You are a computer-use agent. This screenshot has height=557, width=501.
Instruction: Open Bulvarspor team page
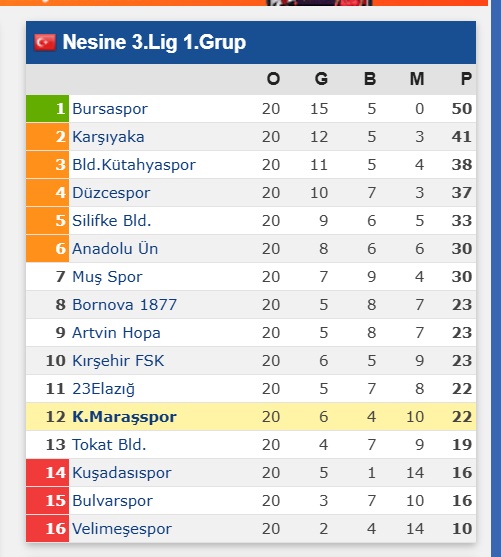tap(112, 501)
